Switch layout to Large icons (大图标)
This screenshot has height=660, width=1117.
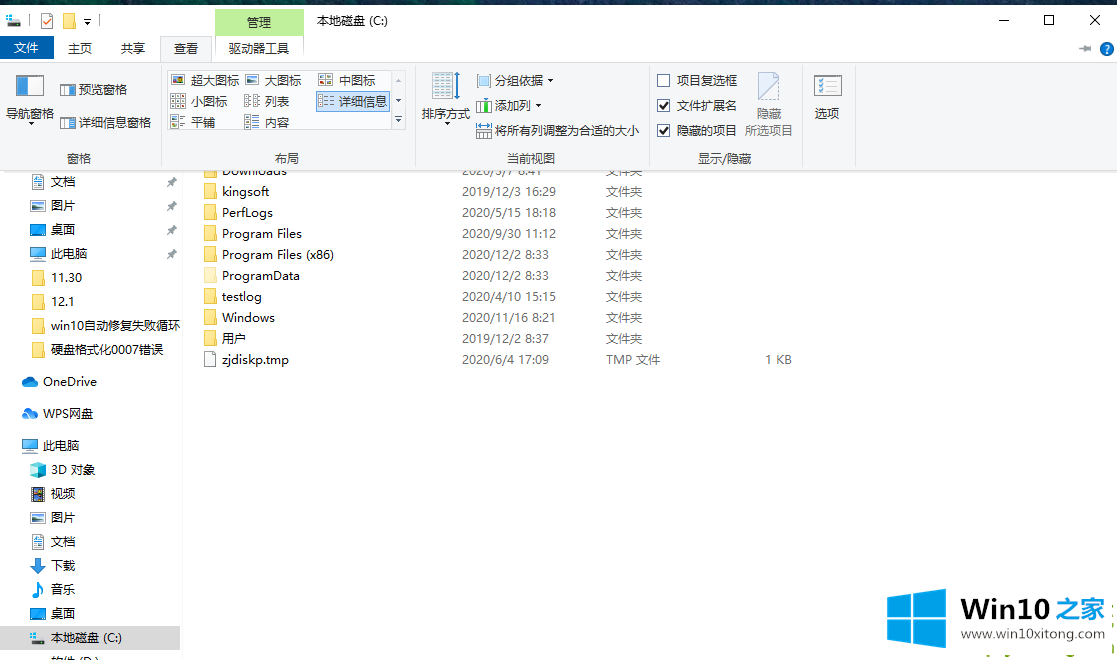coord(274,81)
